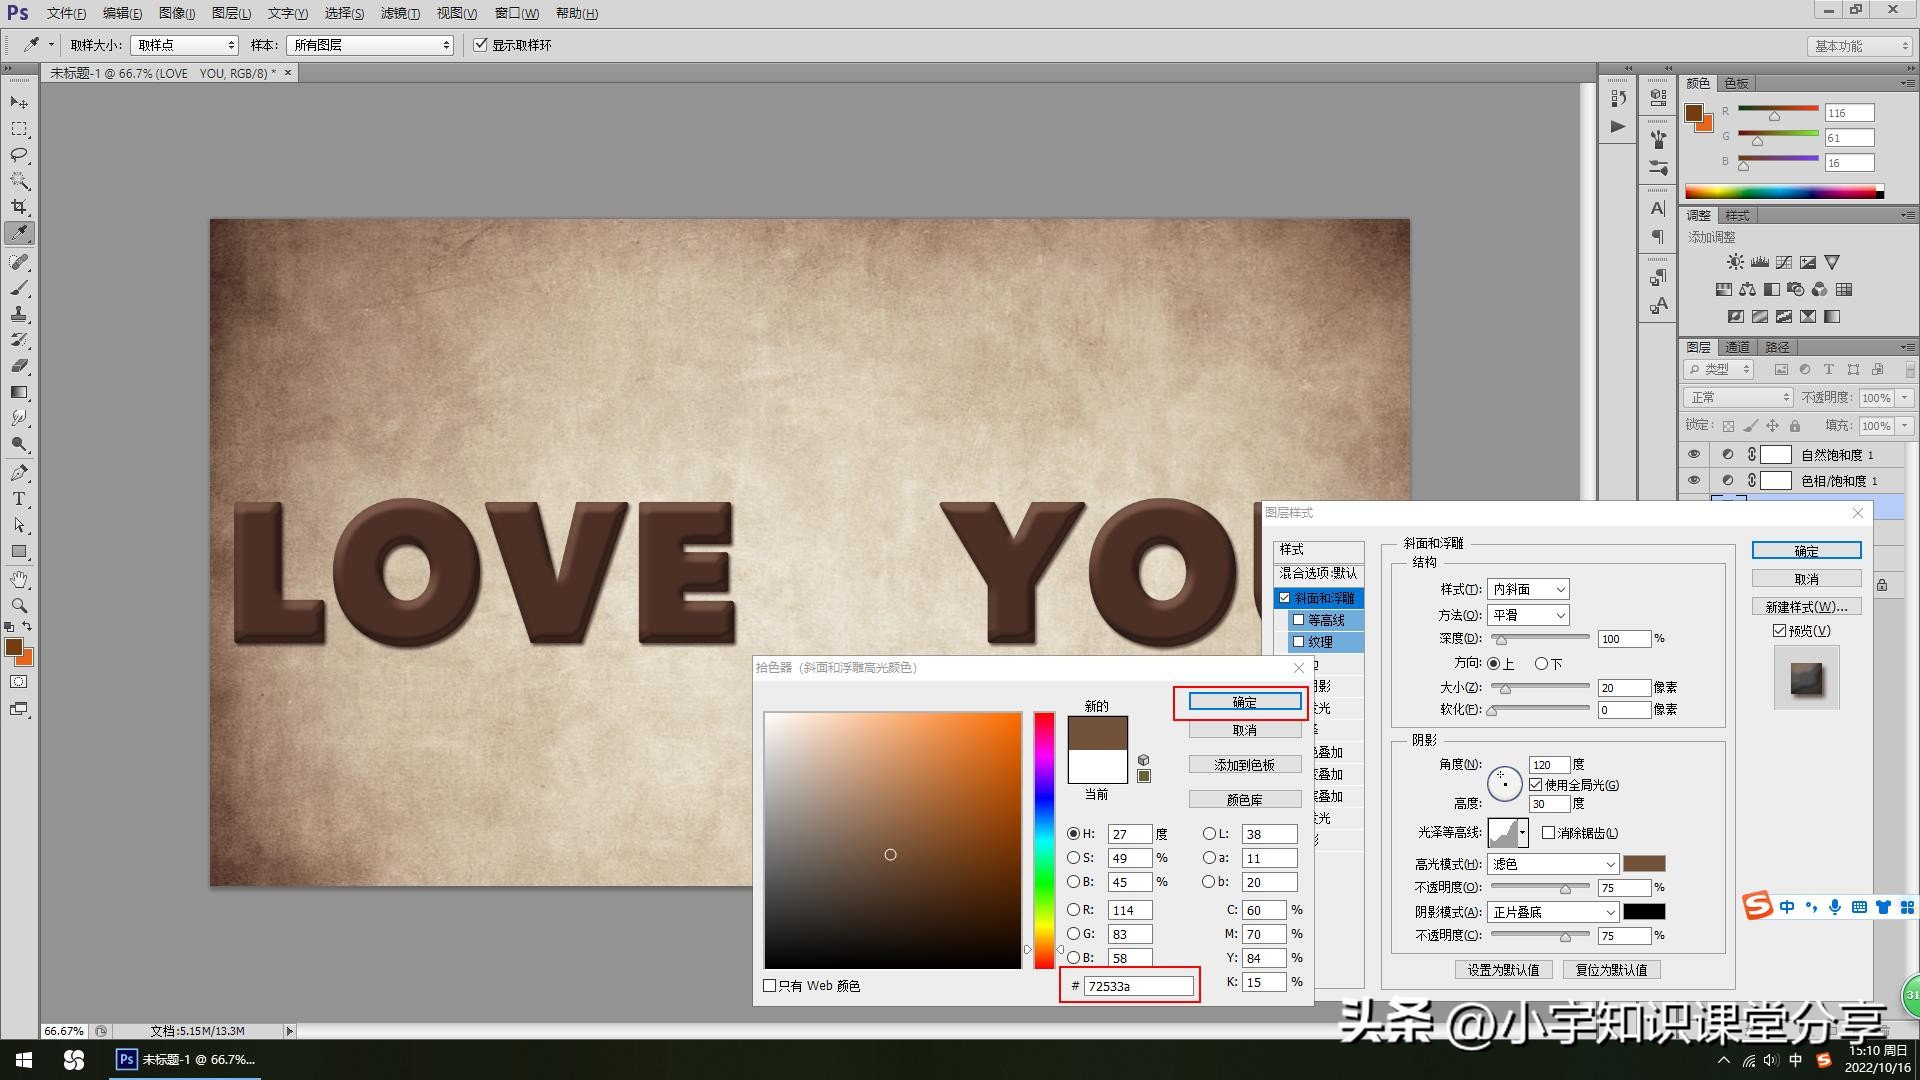Select the Gradient tool
The height and width of the screenshot is (1080, 1920).
[19, 392]
